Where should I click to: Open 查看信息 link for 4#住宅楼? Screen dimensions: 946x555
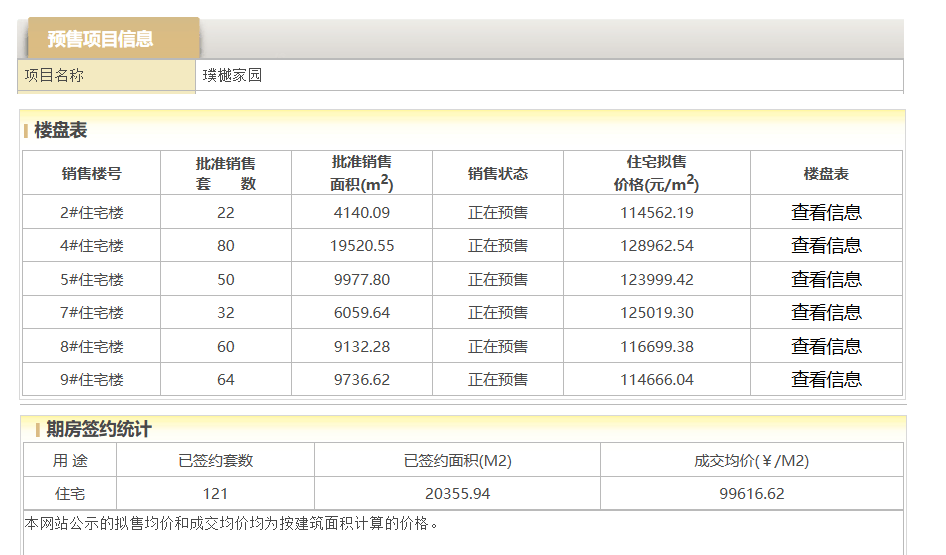826,246
